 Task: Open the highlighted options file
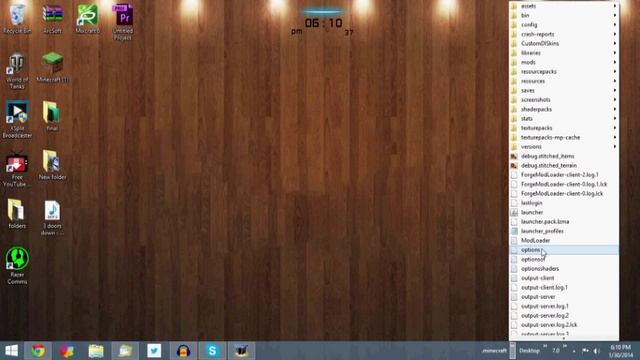click(564, 250)
